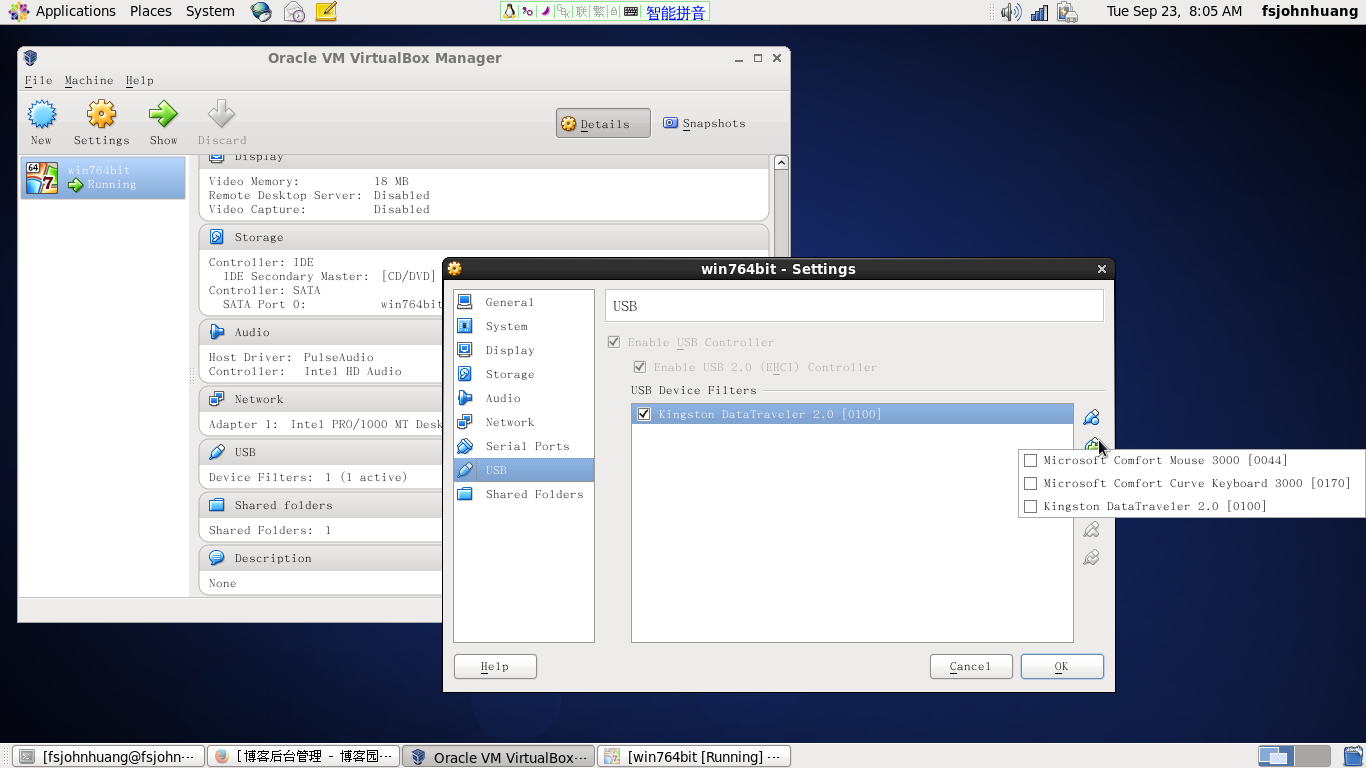Switch to the Snapshots view button

[705, 123]
